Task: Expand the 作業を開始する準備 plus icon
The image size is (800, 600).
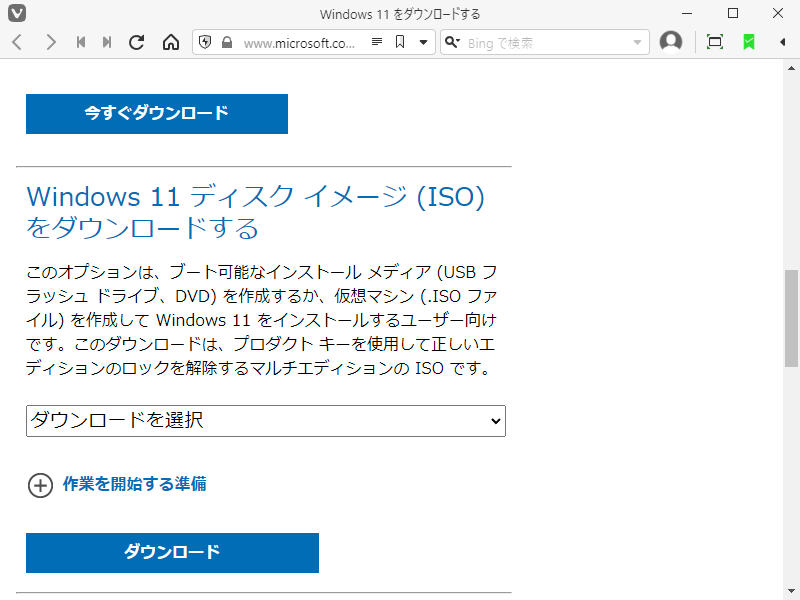Action: click(40, 485)
